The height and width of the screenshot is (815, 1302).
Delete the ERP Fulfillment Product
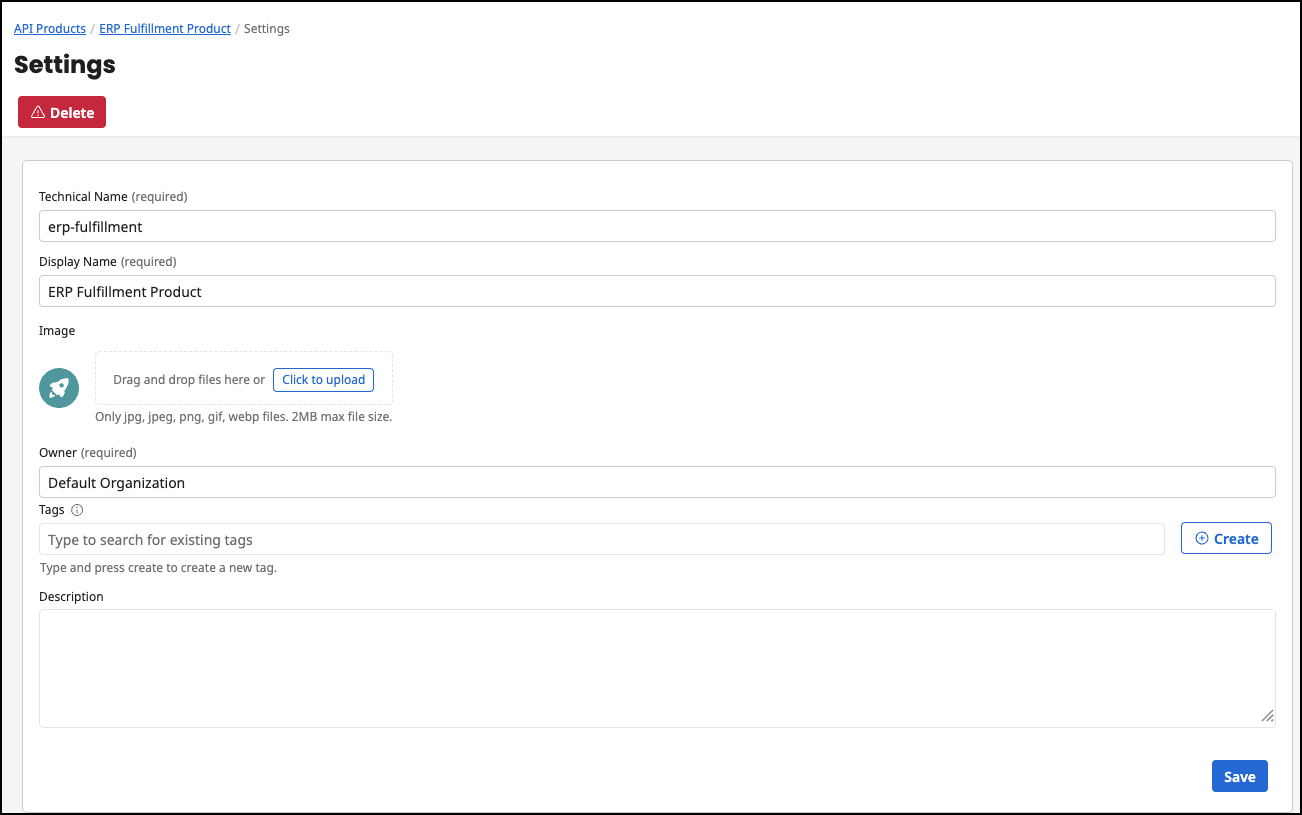[x=61, y=112]
